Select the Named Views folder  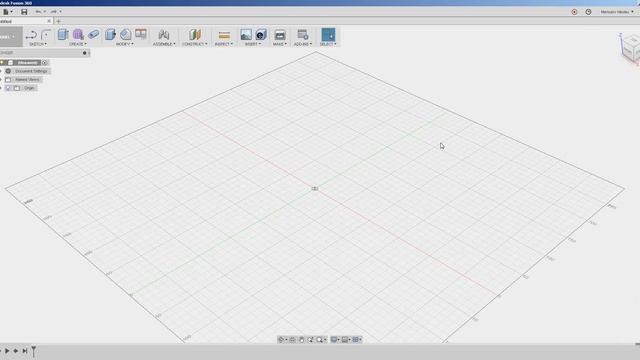27,80
